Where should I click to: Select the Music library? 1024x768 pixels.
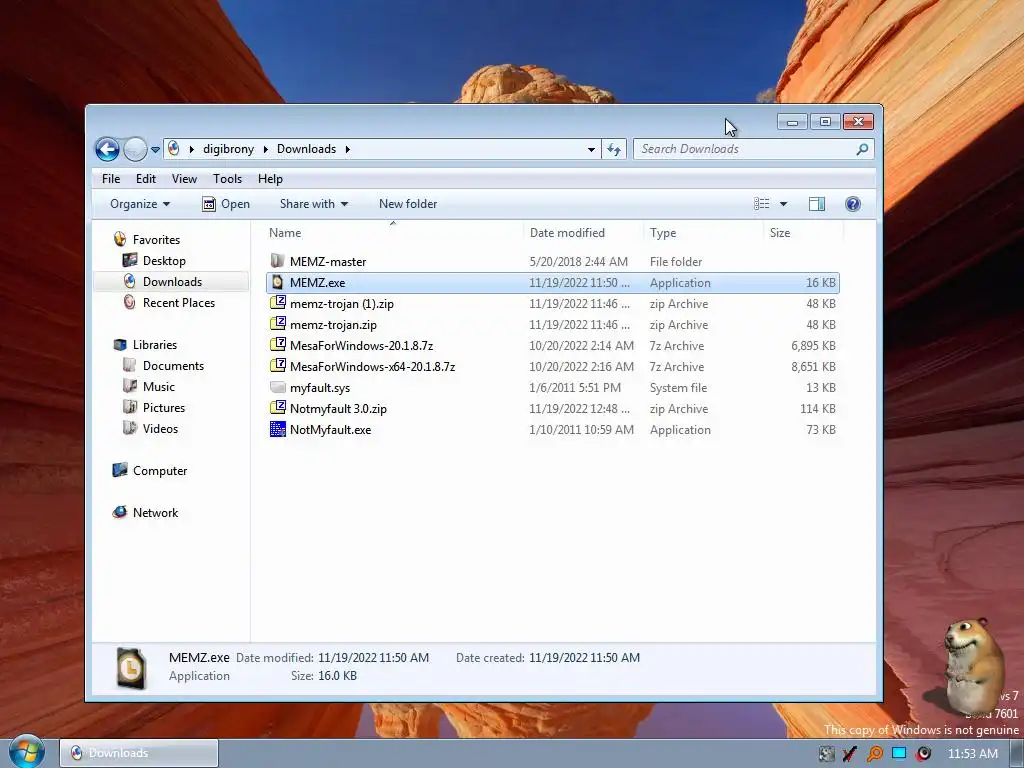[x=159, y=387]
